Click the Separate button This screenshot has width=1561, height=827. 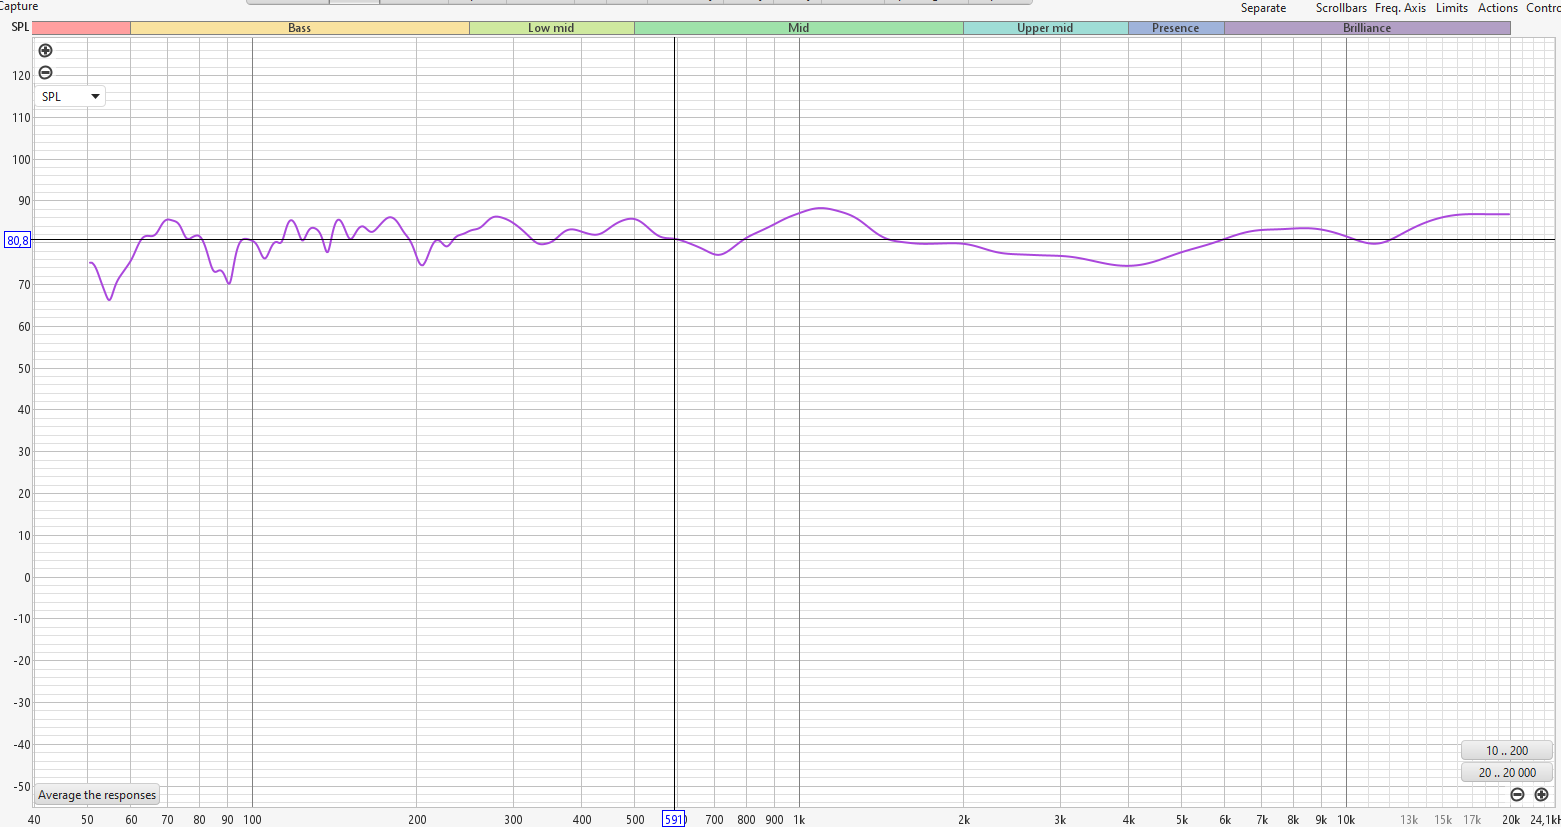click(x=1263, y=8)
